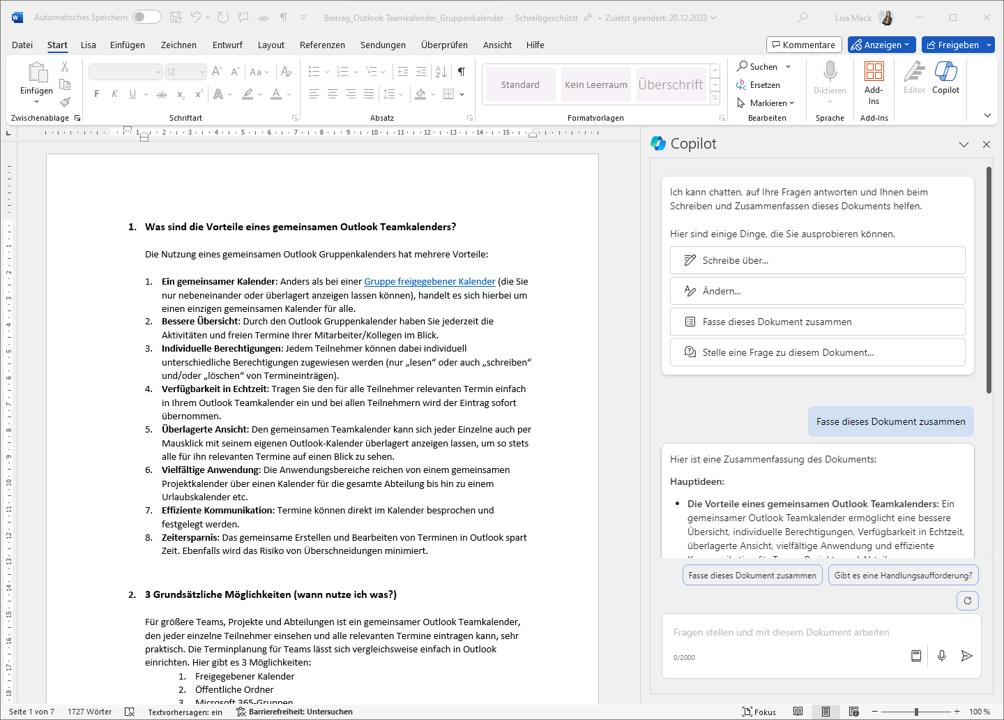
Task: Click the center alignment icon
Action: pyautogui.click(x=332, y=94)
